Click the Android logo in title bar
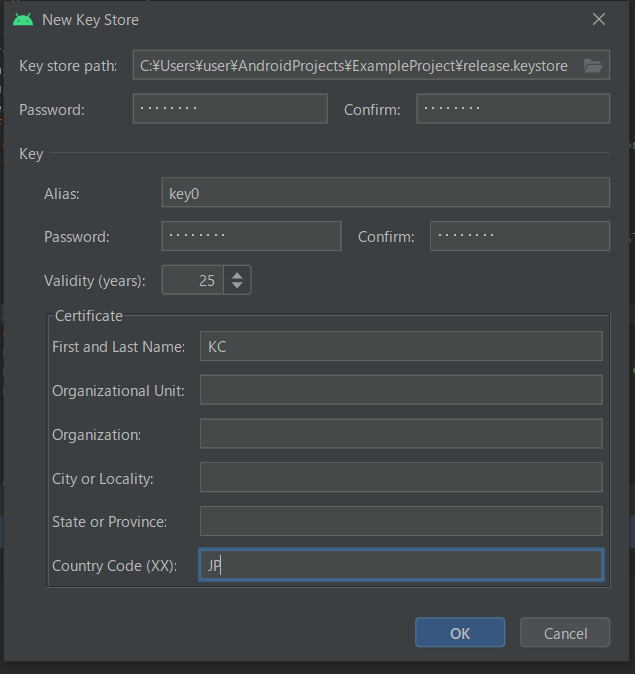Screen dimensions: 635x674 23,20
